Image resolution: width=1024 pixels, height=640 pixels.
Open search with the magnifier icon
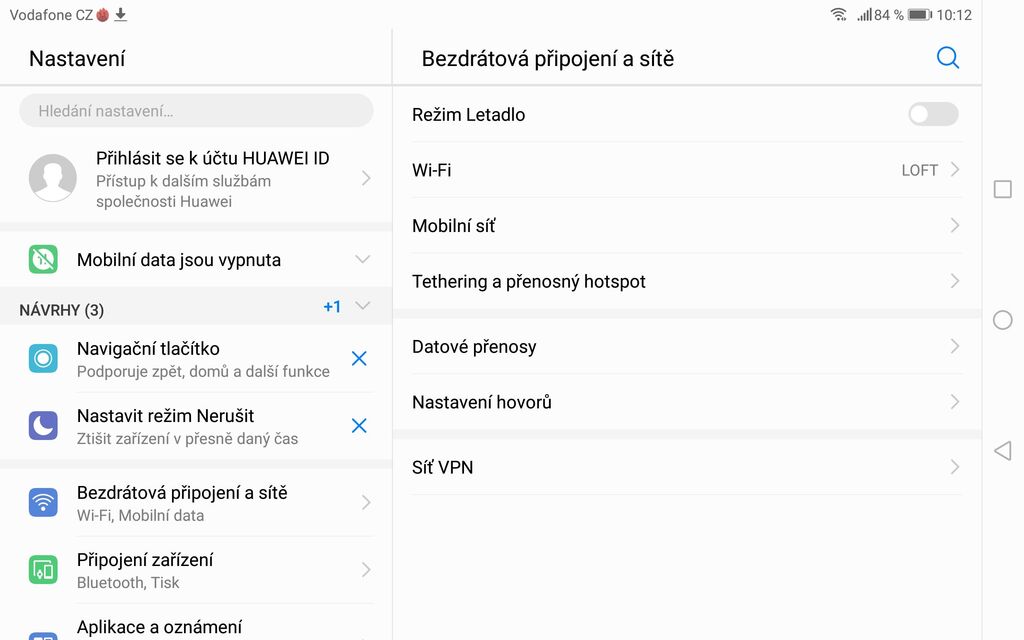click(x=947, y=58)
